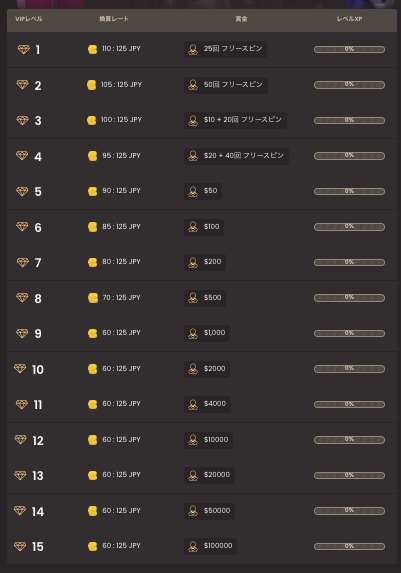Click the reward medal icon next to $1,000
401x573 pixels.
point(193,333)
